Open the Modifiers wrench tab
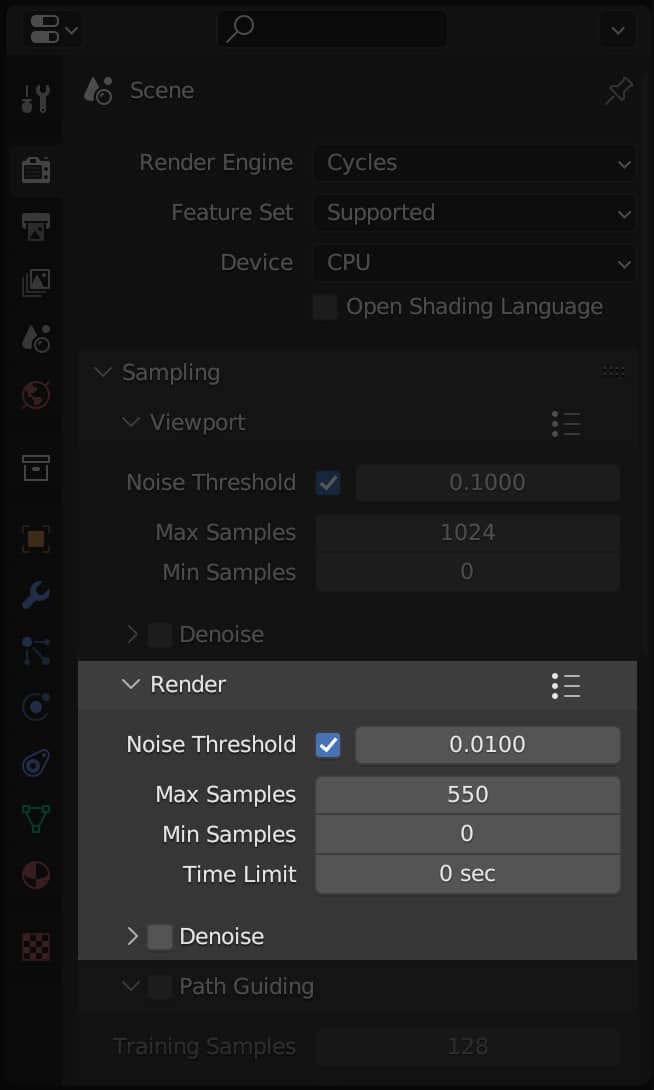 point(36,597)
